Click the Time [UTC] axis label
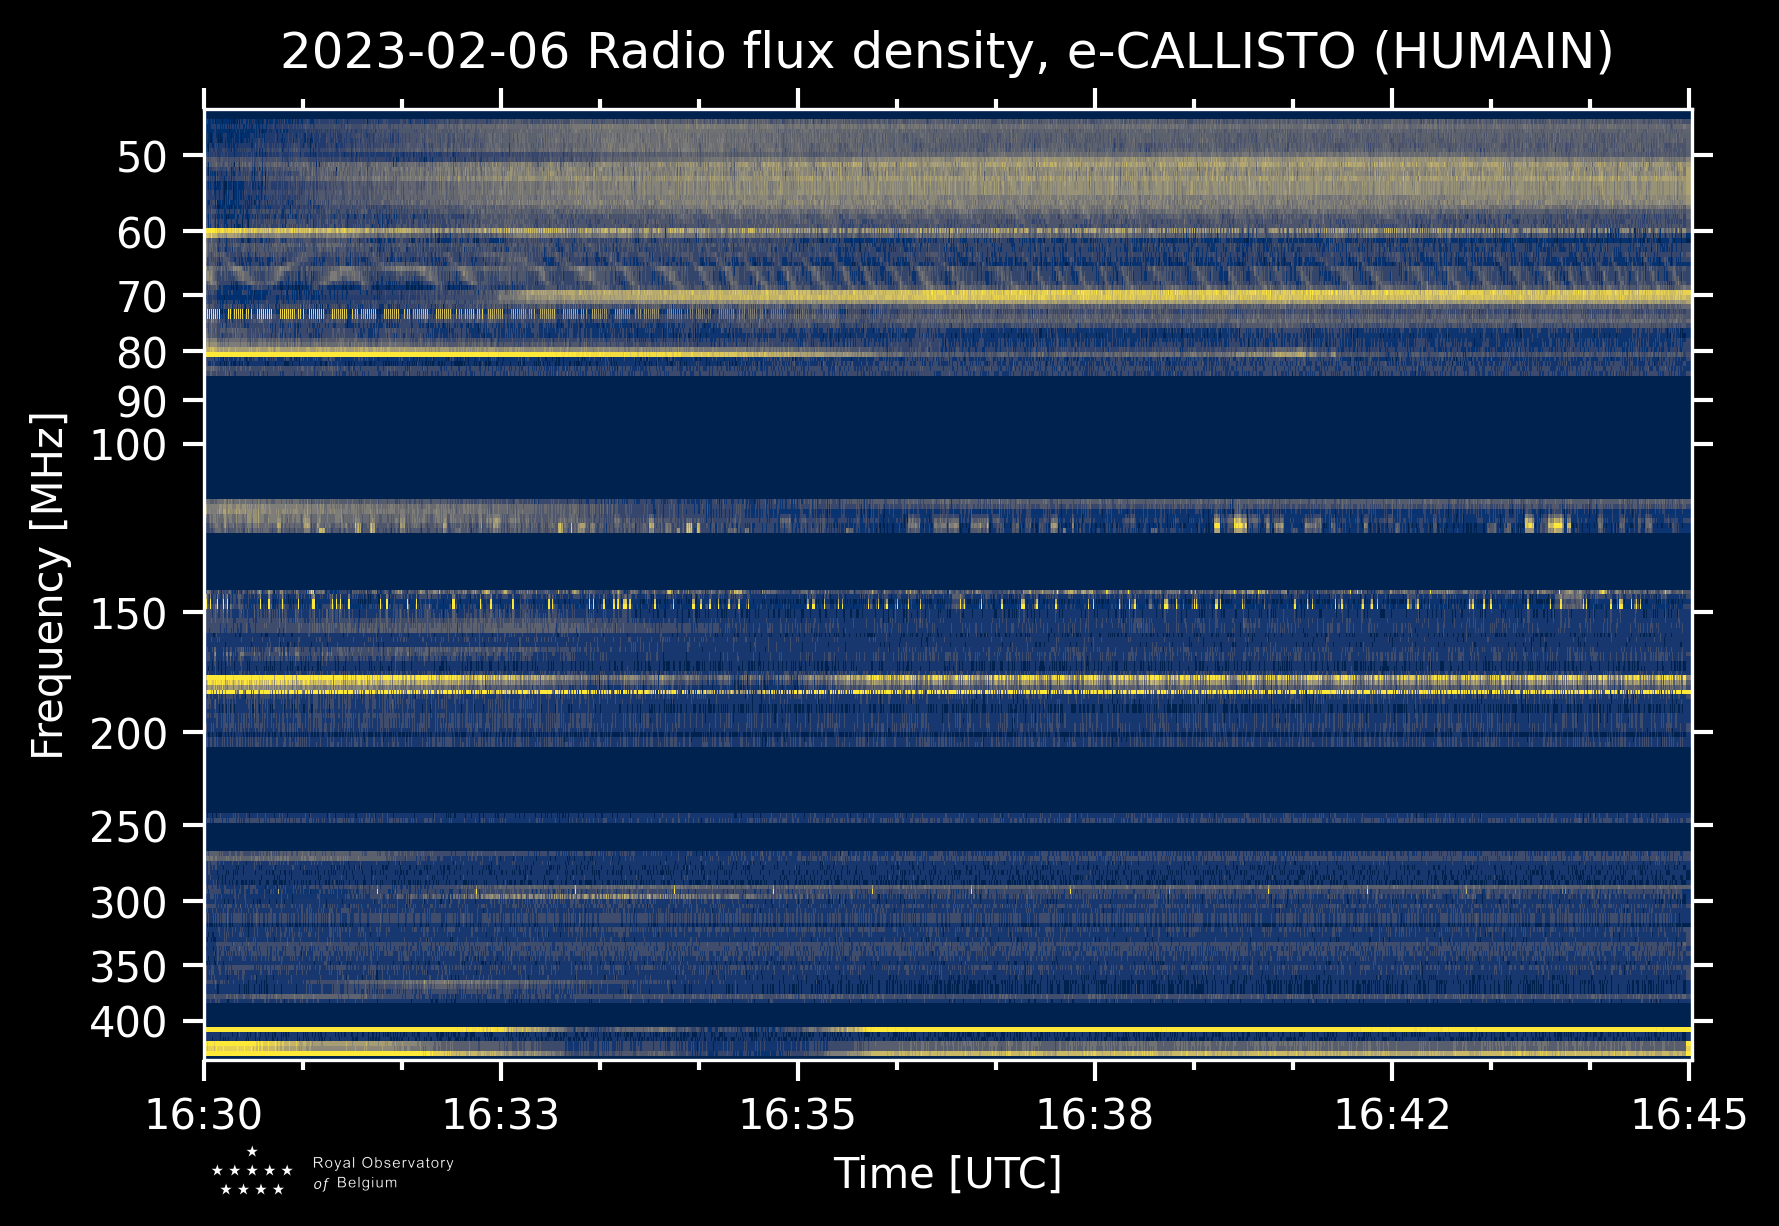This screenshot has width=1779, height=1226. [x=948, y=1173]
